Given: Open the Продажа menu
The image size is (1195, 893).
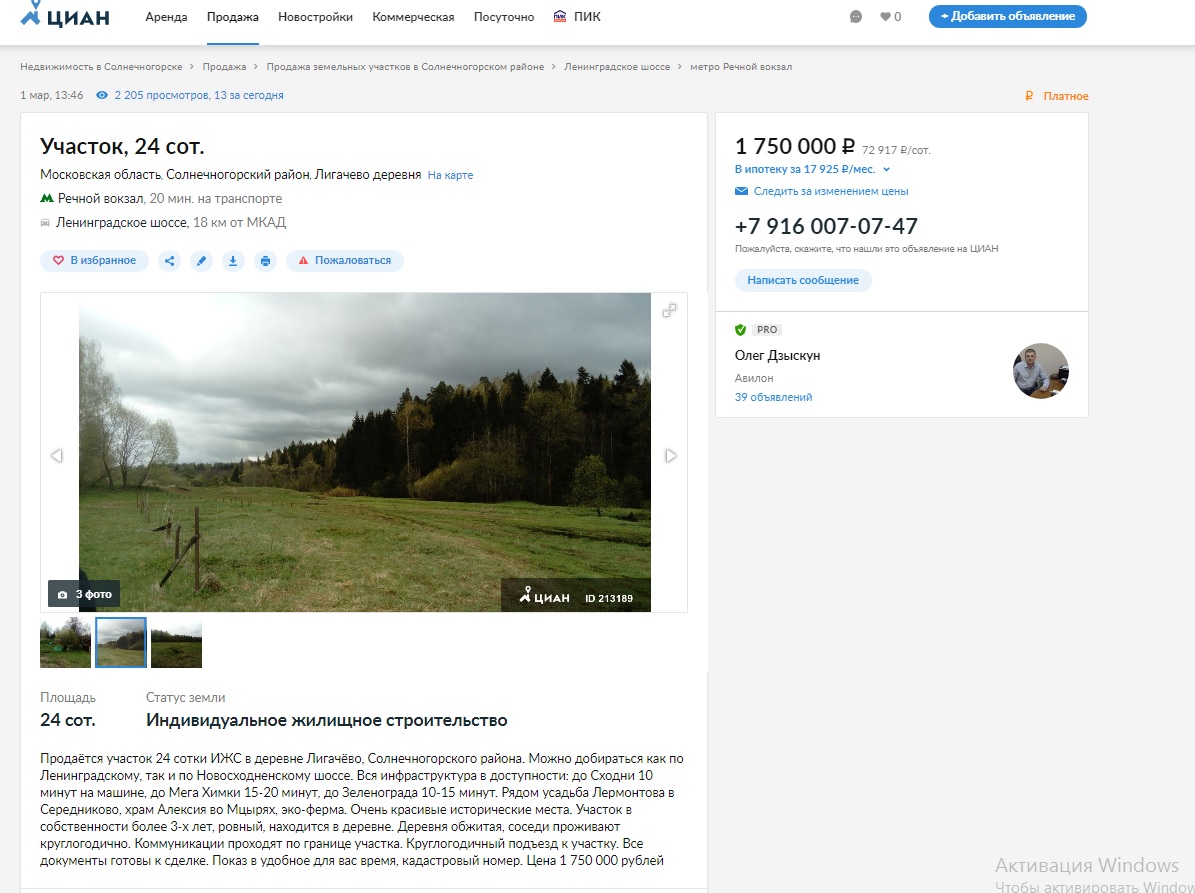Looking at the screenshot, I should [x=232, y=17].
